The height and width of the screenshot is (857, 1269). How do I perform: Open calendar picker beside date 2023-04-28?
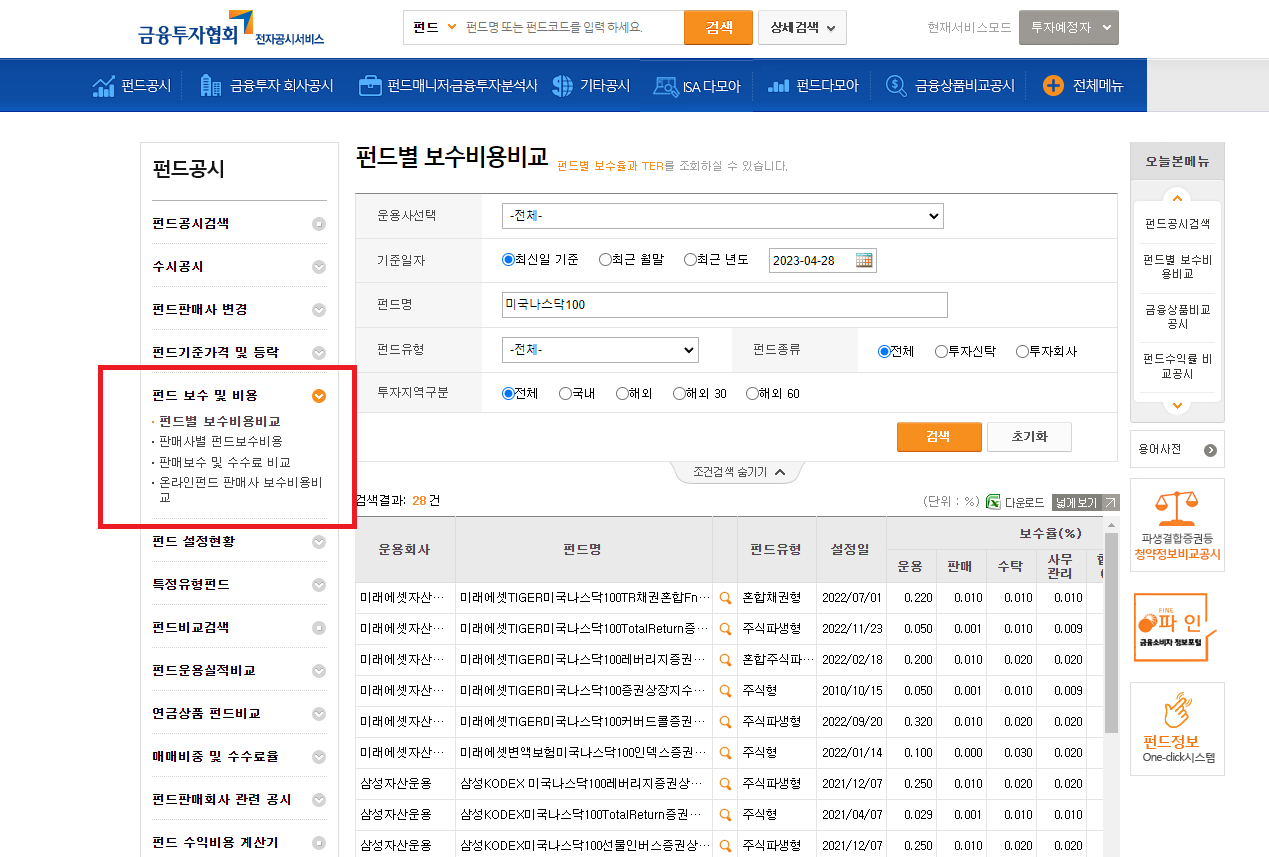pyautogui.click(x=865, y=260)
